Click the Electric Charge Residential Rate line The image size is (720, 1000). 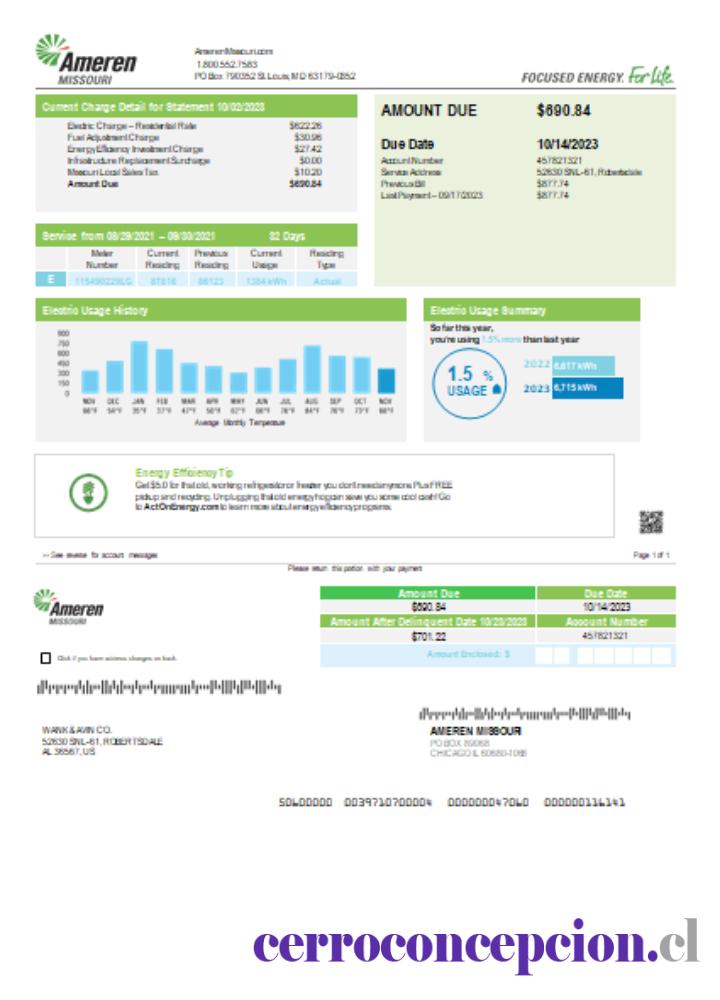pos(195,126)
